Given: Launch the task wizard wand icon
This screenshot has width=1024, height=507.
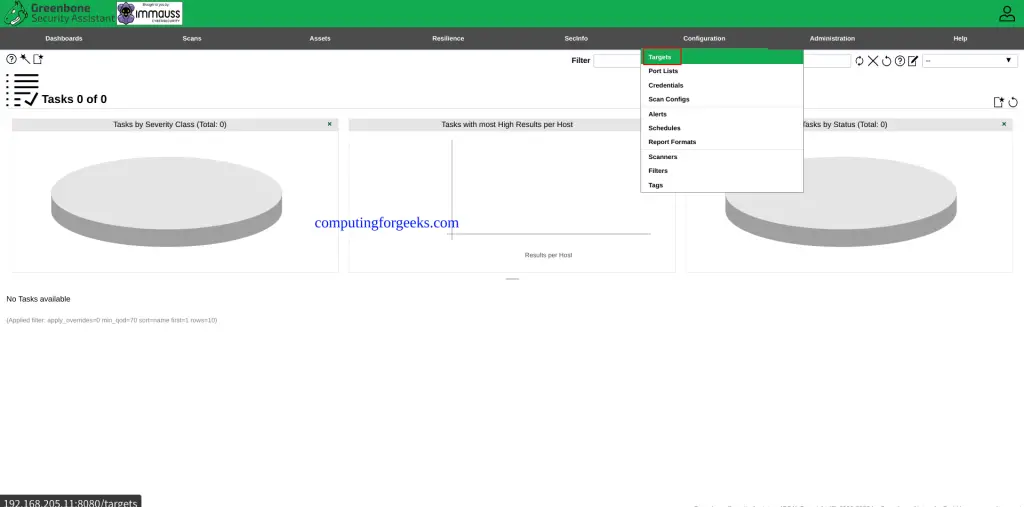Looking at the screenshot, I should 25,59.
